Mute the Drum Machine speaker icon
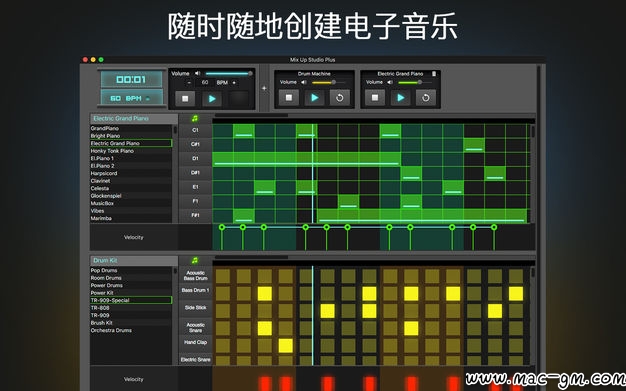Image resolution: width=626 pixels, height=391 pixels. pos(304,82)
